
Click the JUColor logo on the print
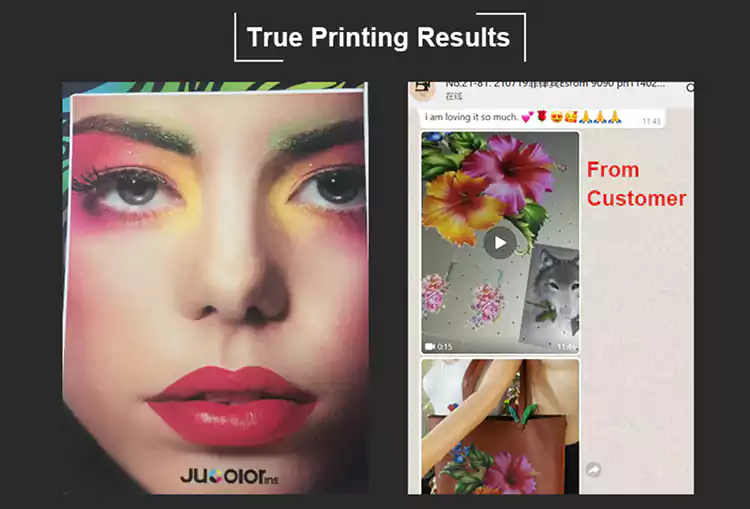tap(229, 476)
